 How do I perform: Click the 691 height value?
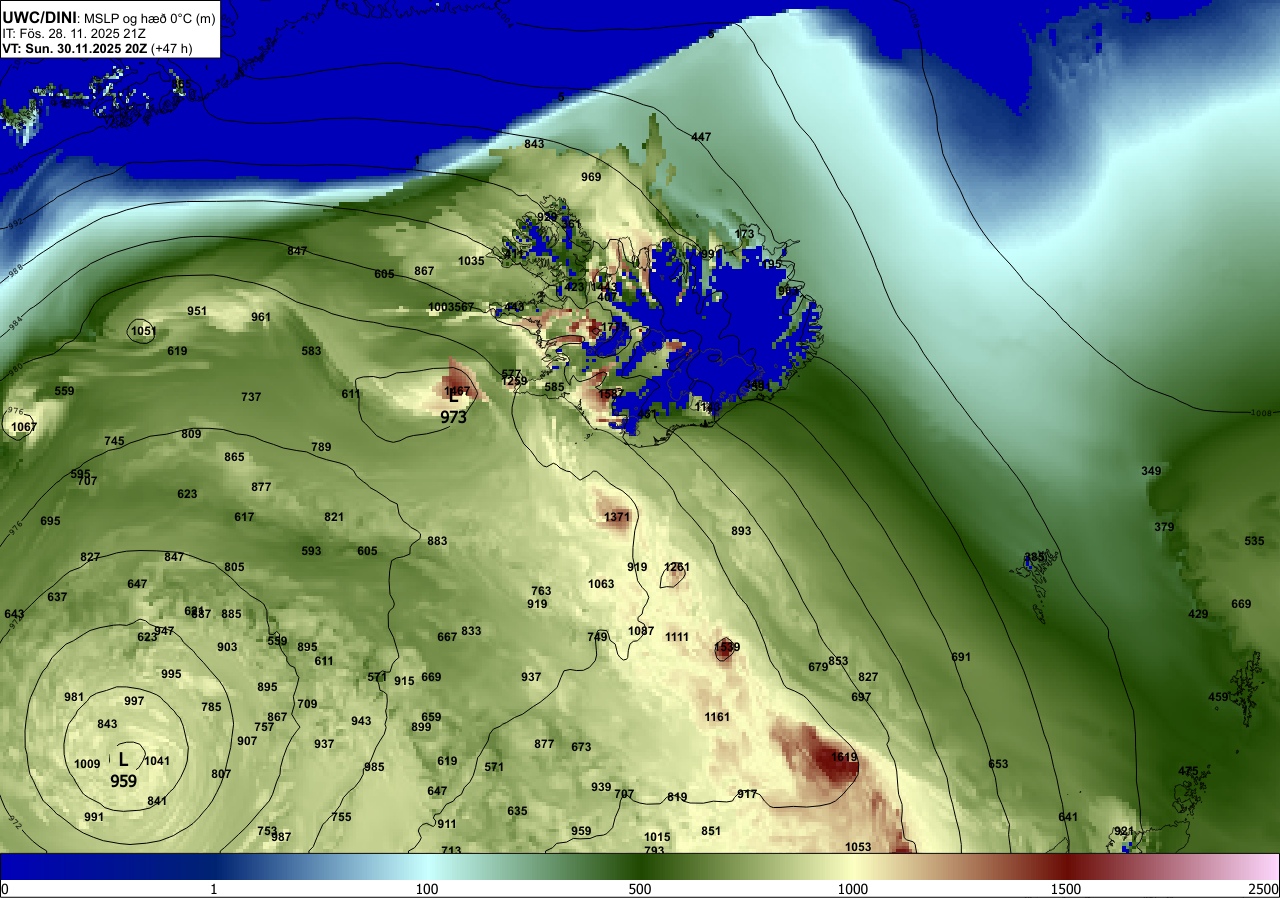point(961,657)
